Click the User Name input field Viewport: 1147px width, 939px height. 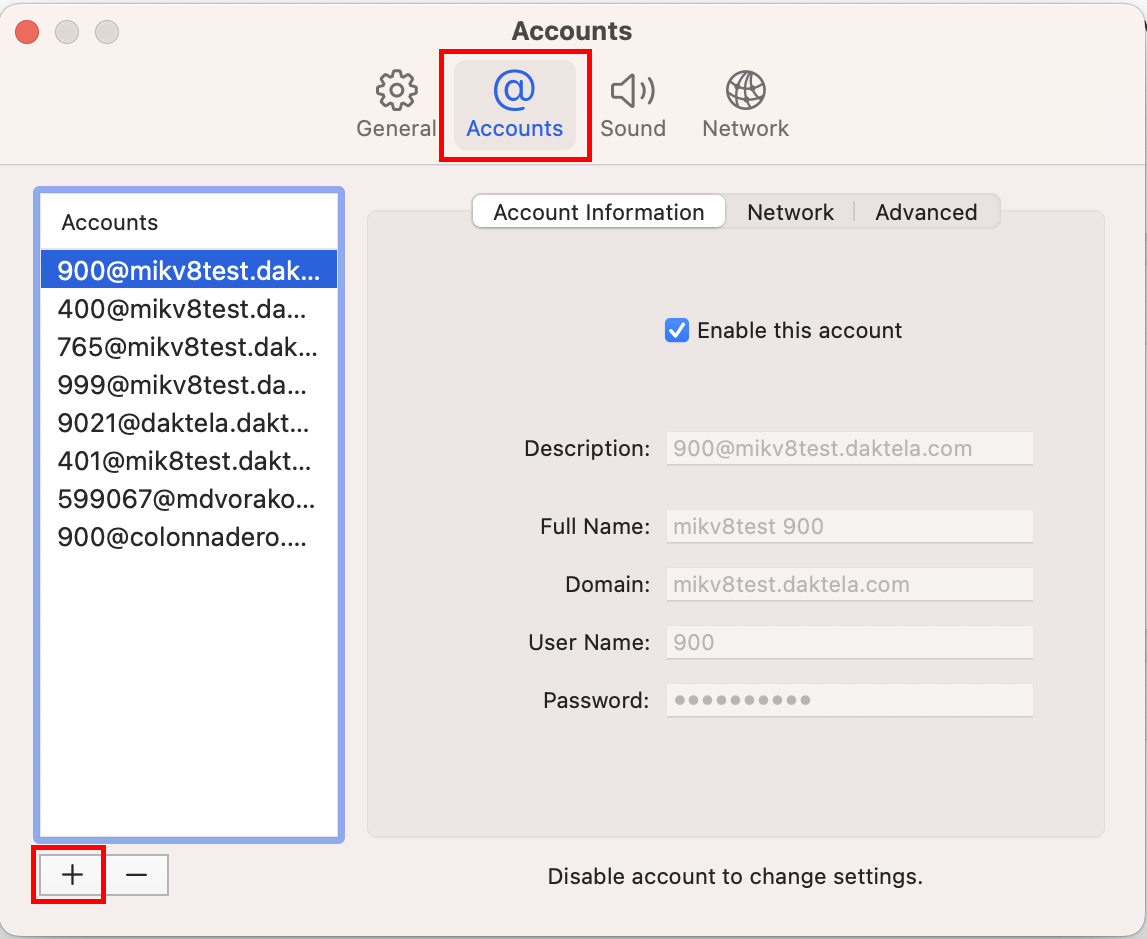click(849, 642)
